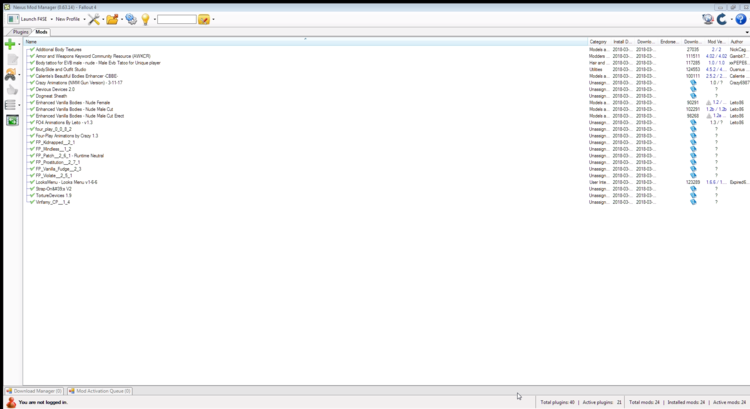Toggle the checkmark for BodySlide and Outfit Studio
The width and height of the screenshot is (750, 409).
[x=32, y=69]
